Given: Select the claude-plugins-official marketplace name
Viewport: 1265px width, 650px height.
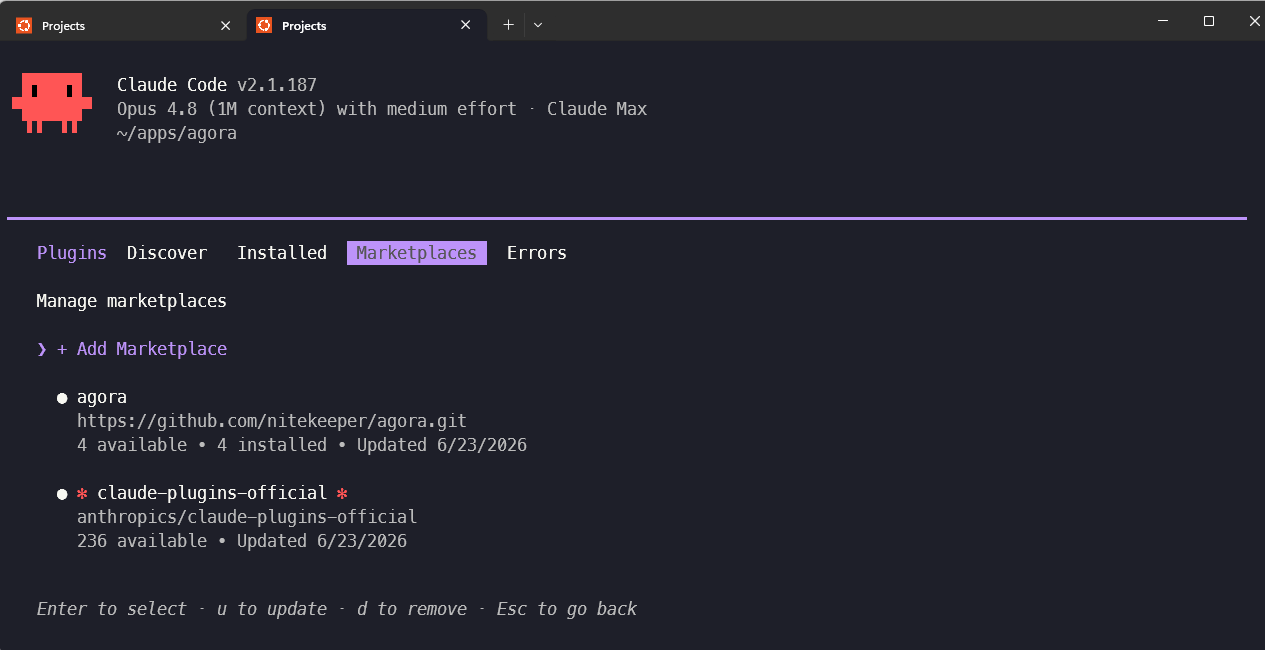Looking at the screenshot, I should [x=212, y=493].
